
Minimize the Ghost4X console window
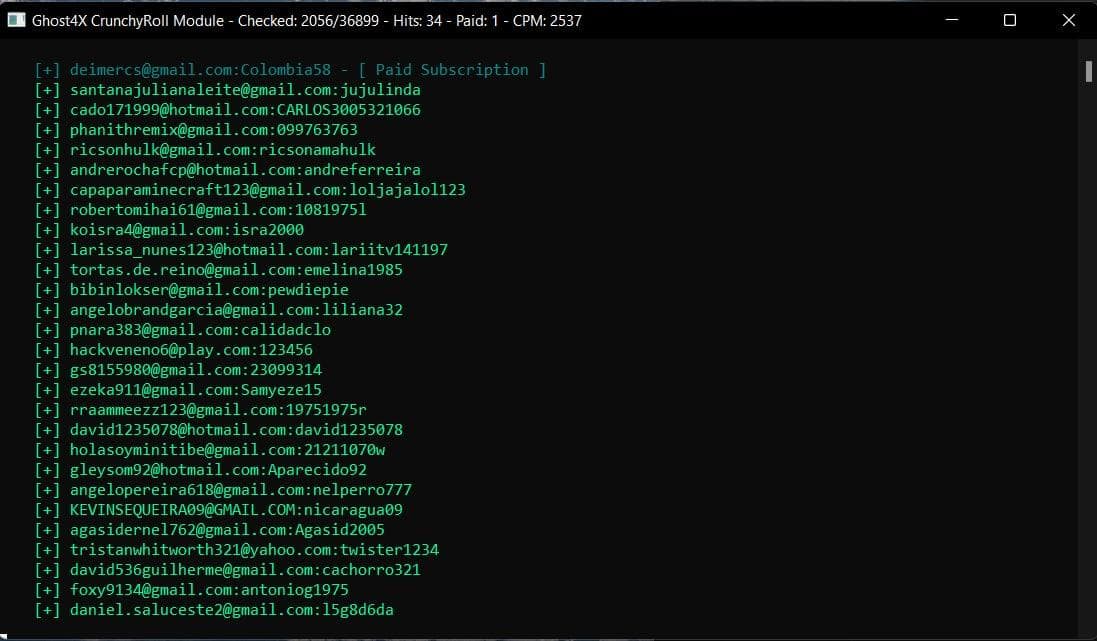pos(953,20)
